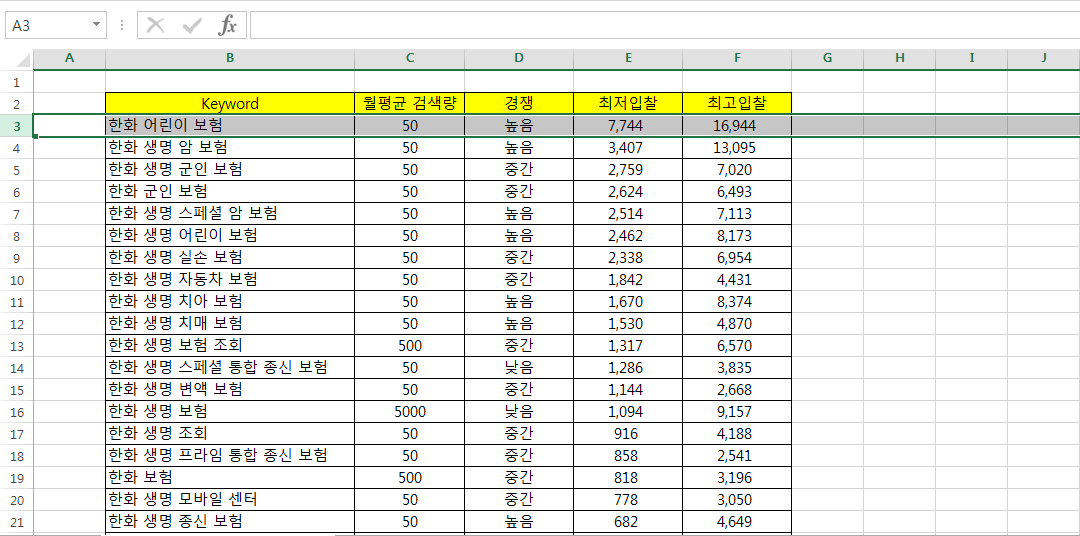This screenshot has height=536, width=1080.
Task: Click the 최저입찰 header cell
Action: click(628, 103)
